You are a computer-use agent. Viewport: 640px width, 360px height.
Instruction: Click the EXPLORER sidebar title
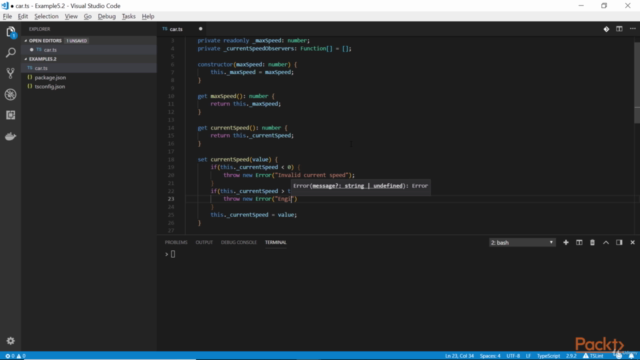[x=40, y=29]
